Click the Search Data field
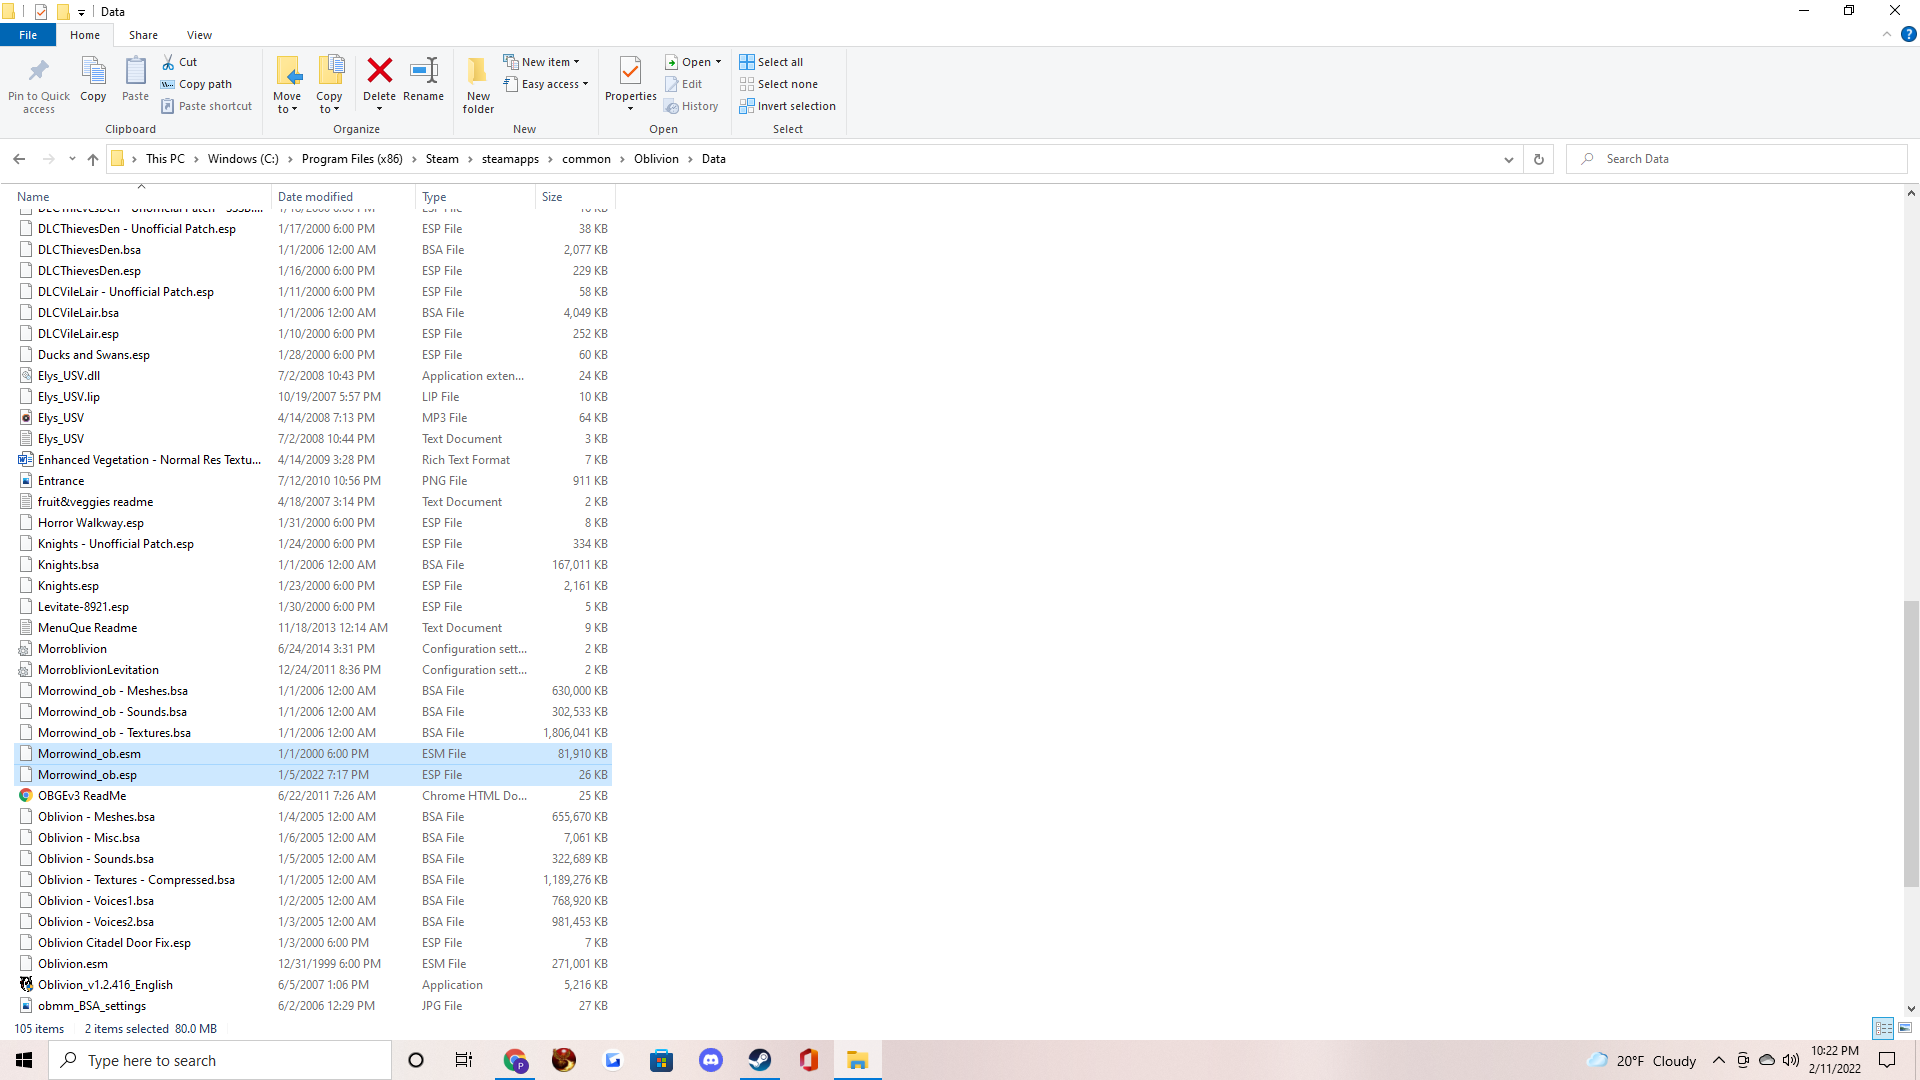Viewport: 1920px width, 1080px height. point(1736,159)
